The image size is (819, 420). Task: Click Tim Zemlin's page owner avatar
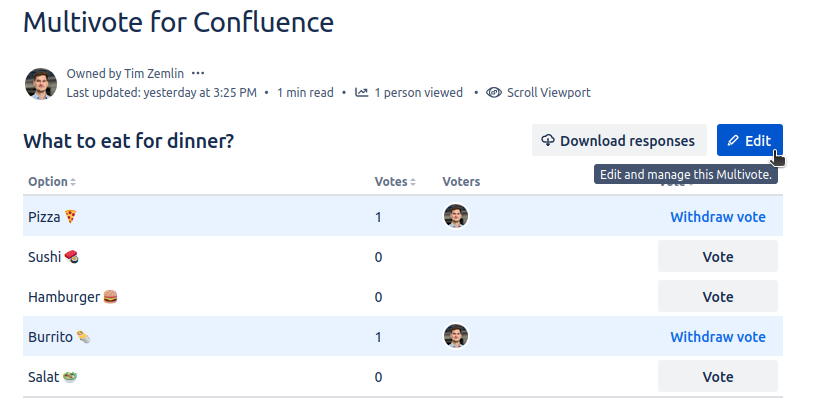pos(40,83)
